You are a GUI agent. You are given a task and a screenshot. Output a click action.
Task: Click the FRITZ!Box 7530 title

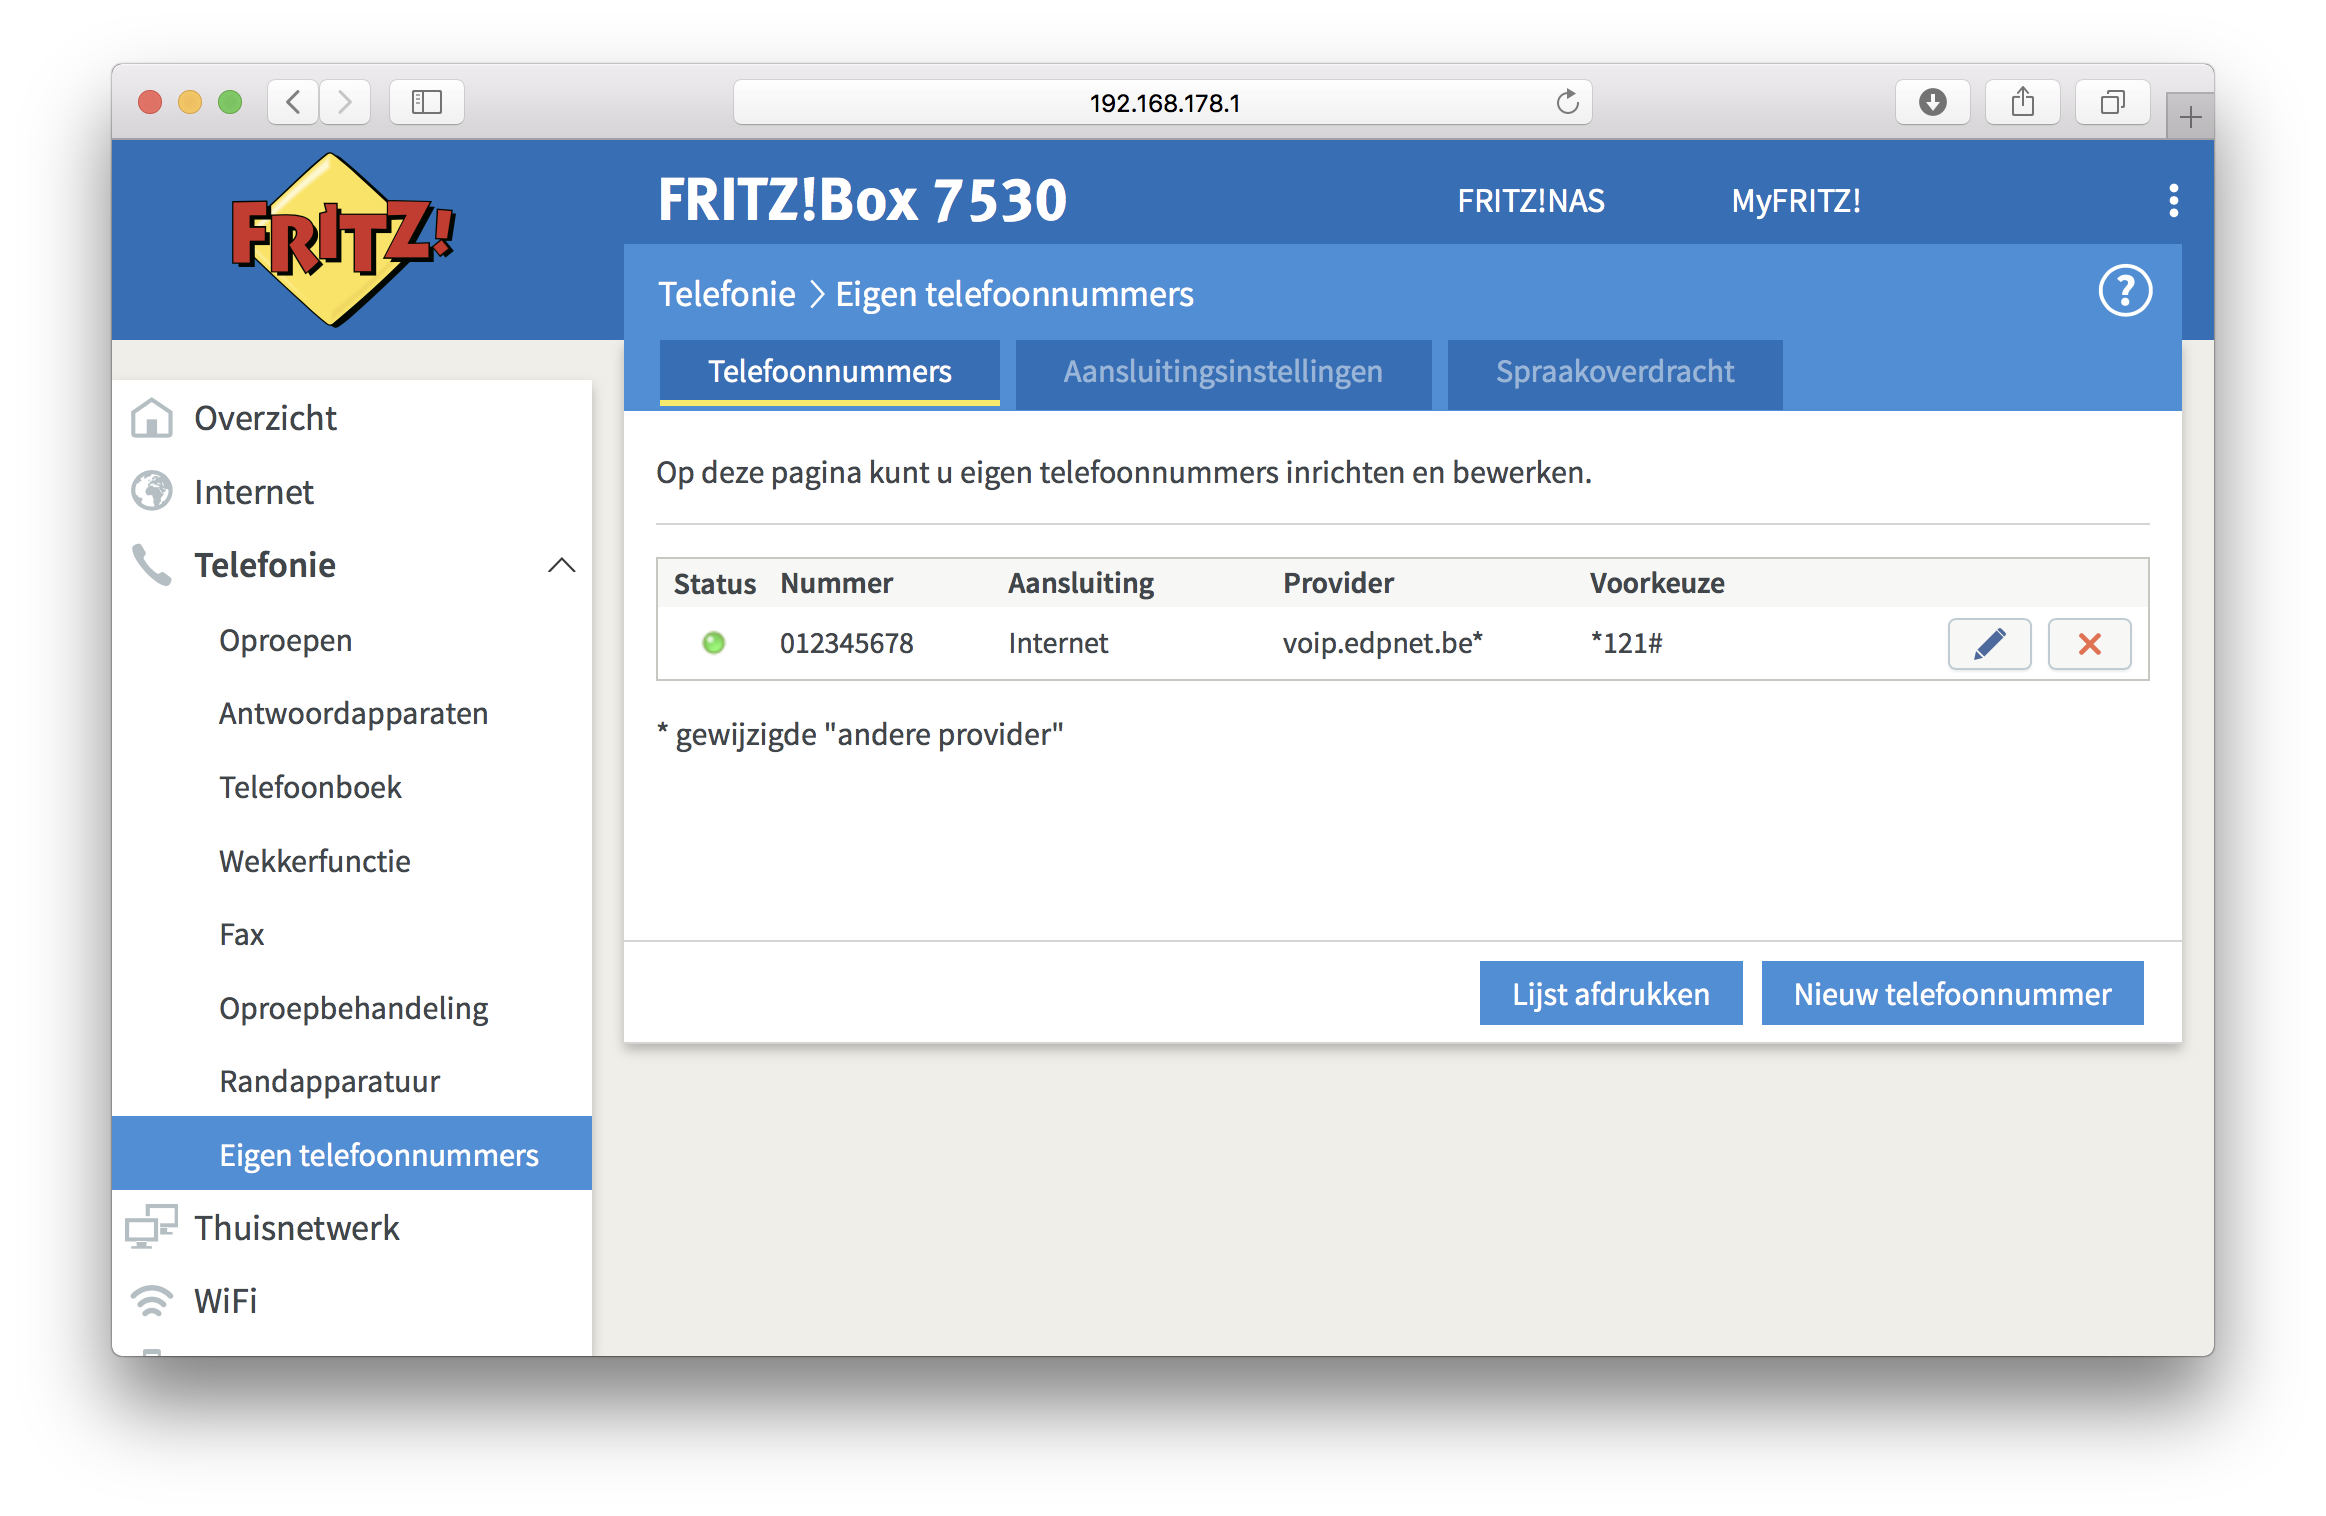[x=862, y=200]
